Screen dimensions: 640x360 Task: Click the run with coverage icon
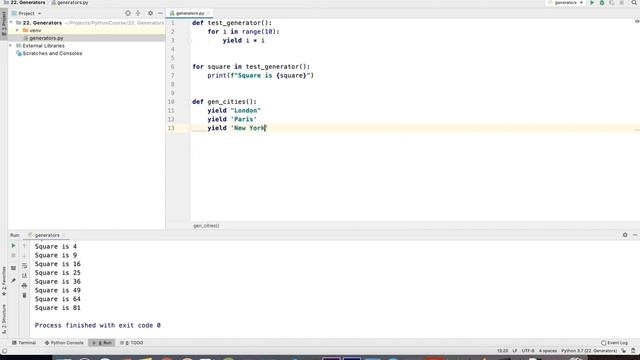pyautogui.click(x=611, y=3)
